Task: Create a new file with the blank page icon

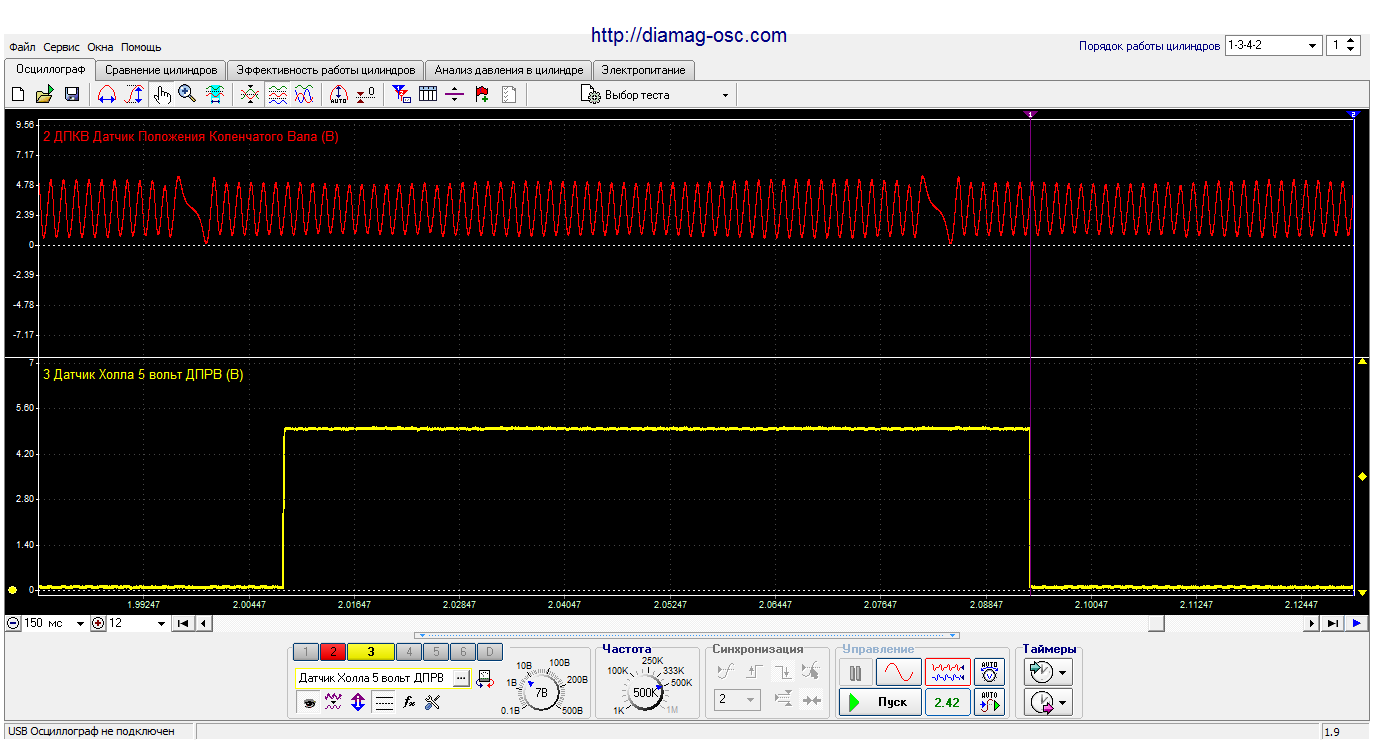Action: click(x=17, y=95)
